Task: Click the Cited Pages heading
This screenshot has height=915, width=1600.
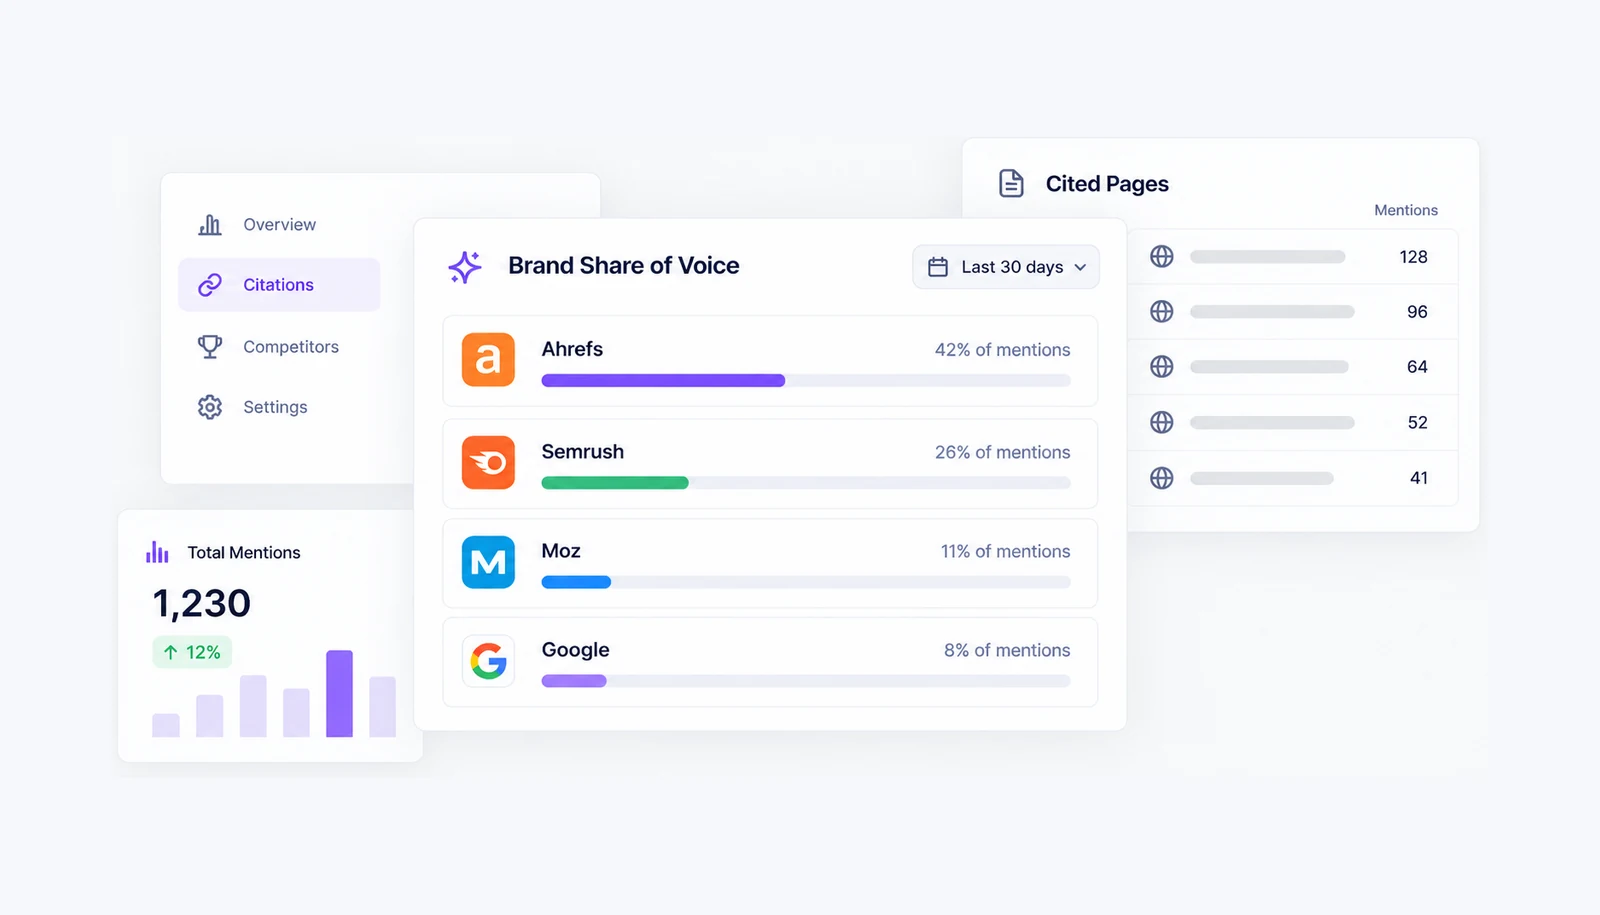Action: (1107, 184)
